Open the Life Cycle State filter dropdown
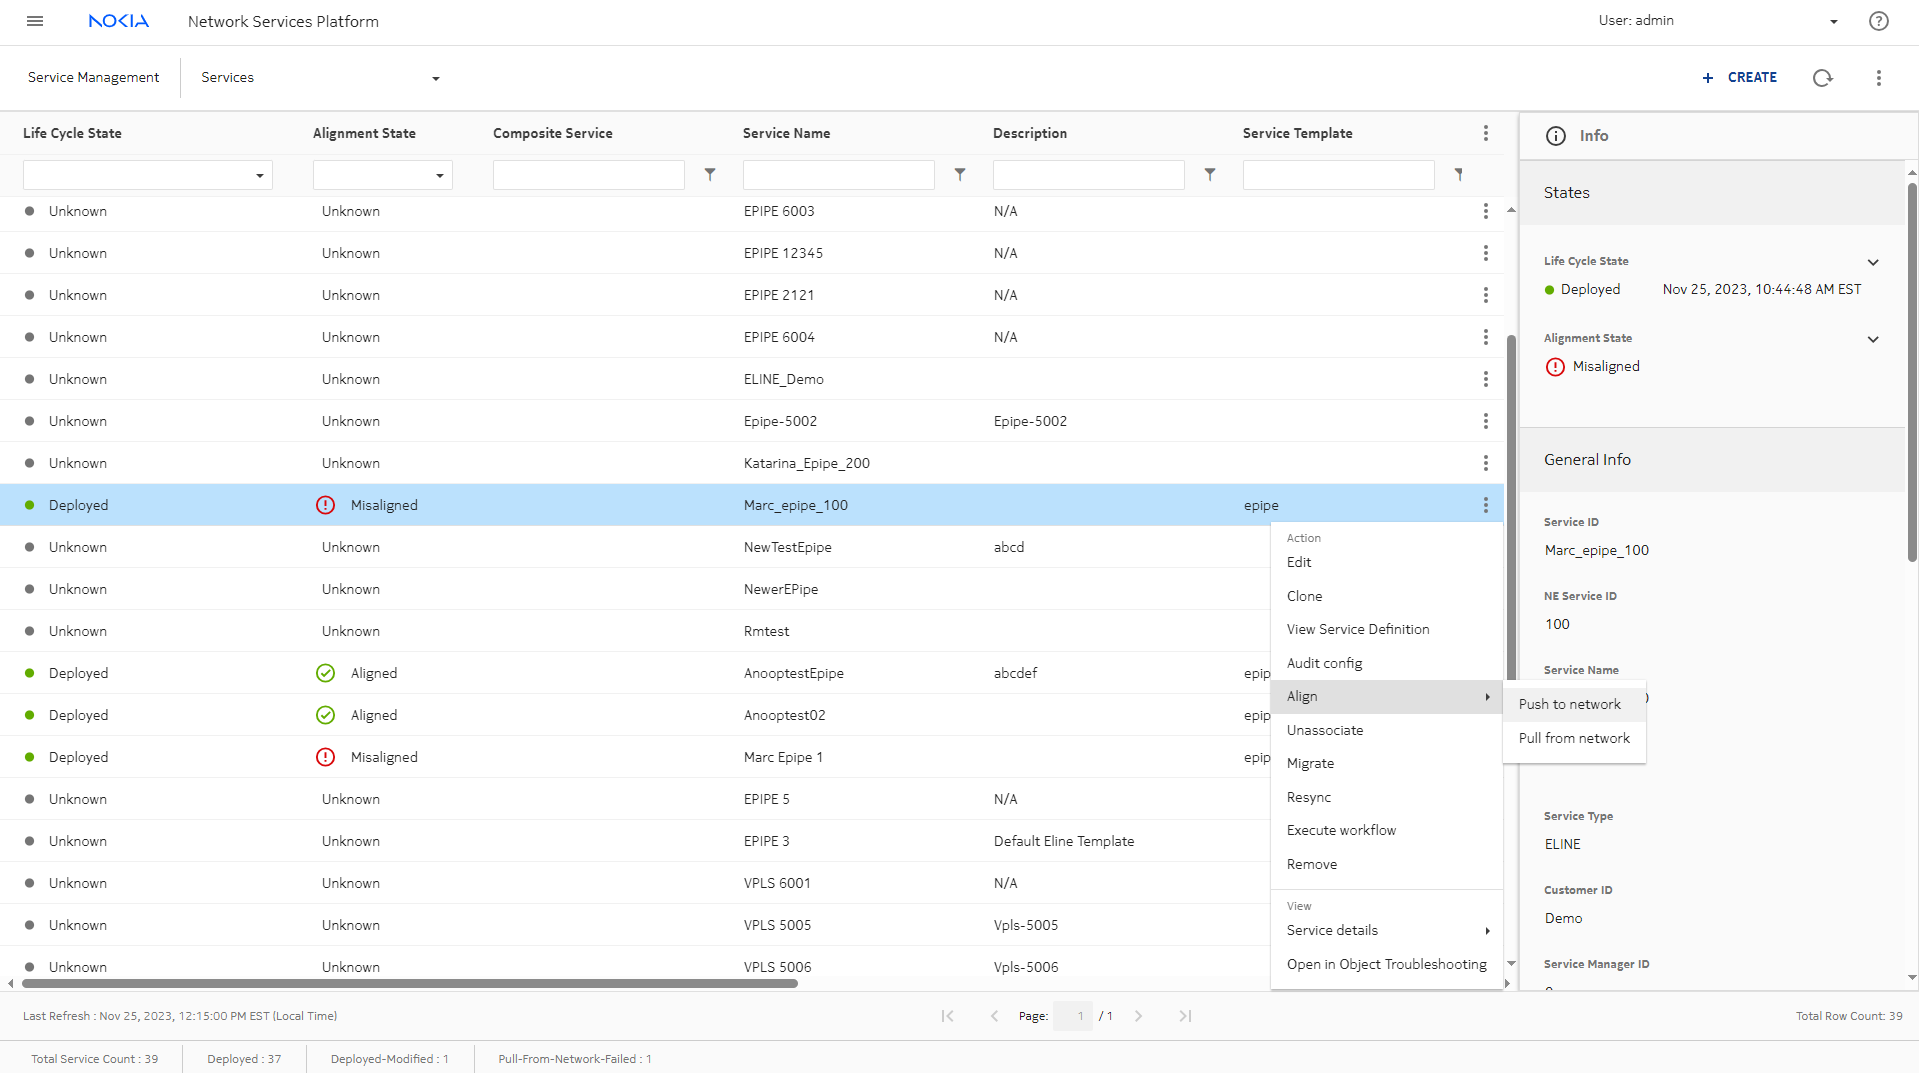 click(x=148, y=175)
